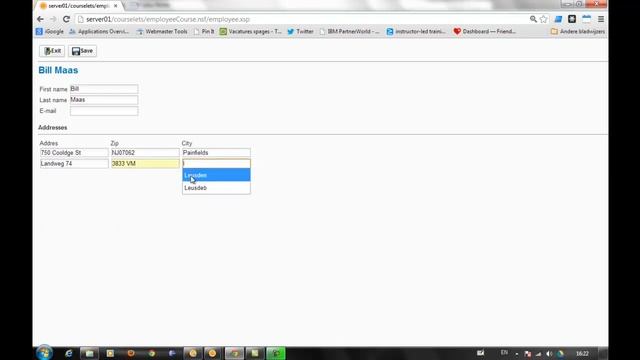Screen dimensions: 640x360
Task: Click the Save button
Action: (x=82, y=51)
